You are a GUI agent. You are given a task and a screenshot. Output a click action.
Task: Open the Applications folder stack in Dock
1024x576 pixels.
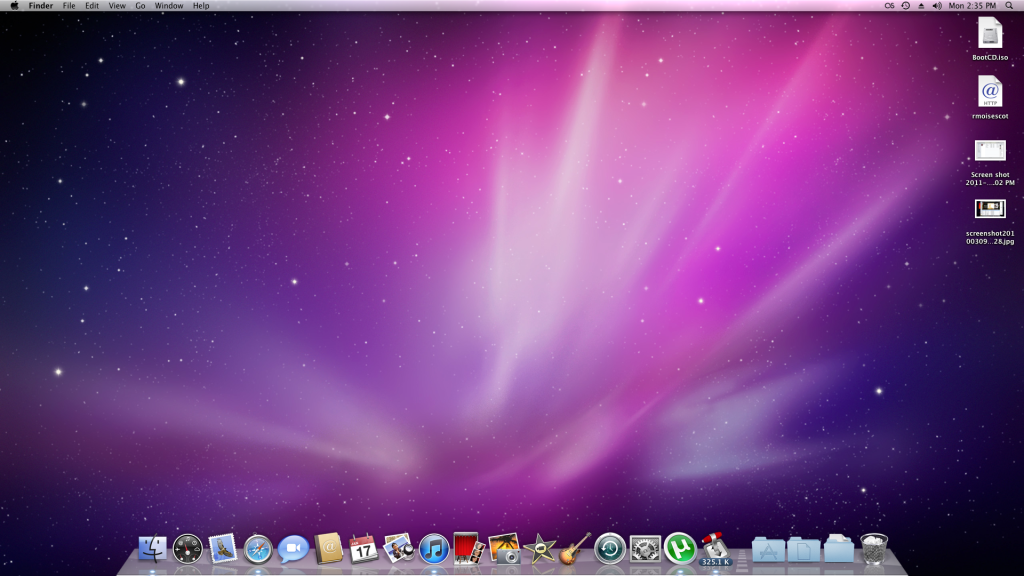[769, 550]
